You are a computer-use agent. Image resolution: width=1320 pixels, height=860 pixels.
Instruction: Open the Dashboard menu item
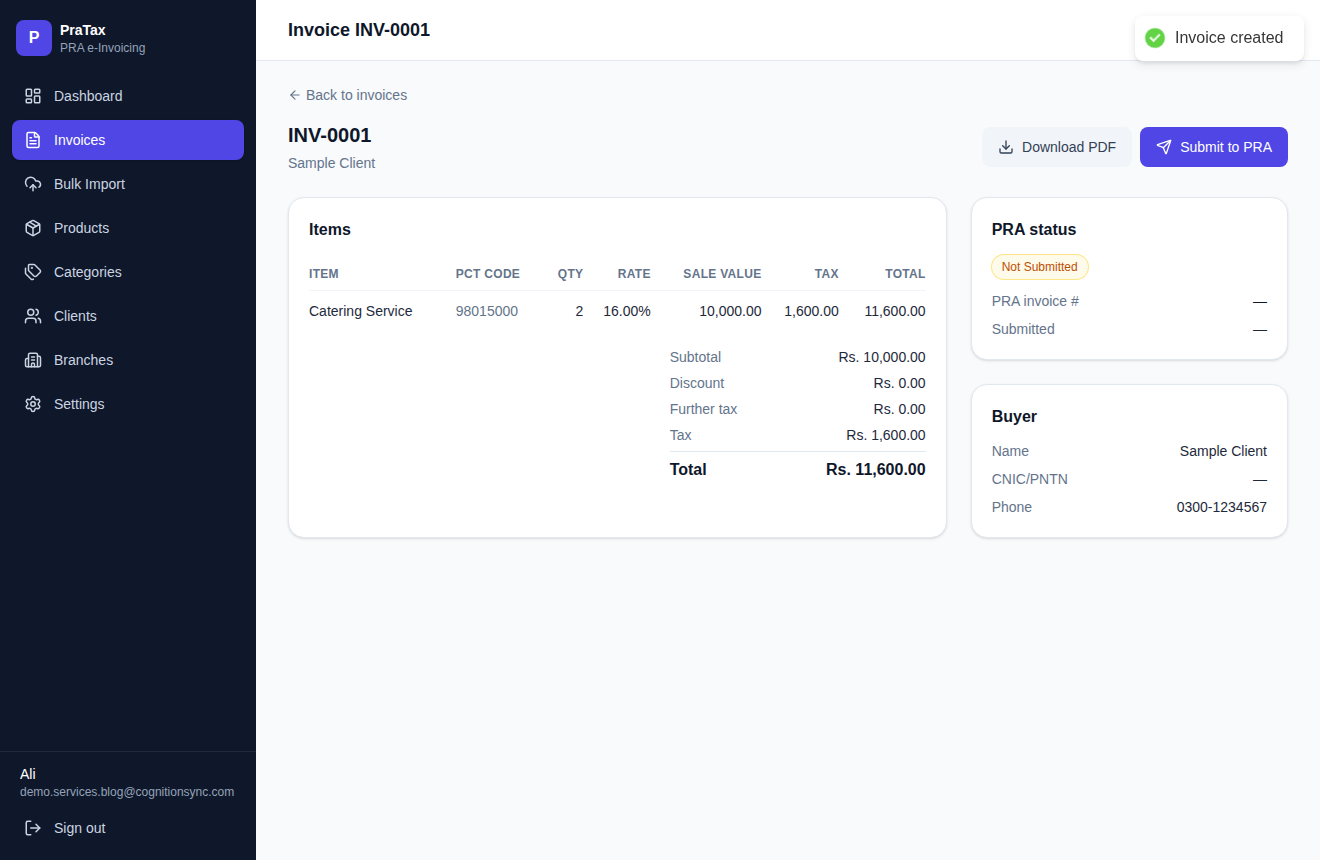click(128, 96)
